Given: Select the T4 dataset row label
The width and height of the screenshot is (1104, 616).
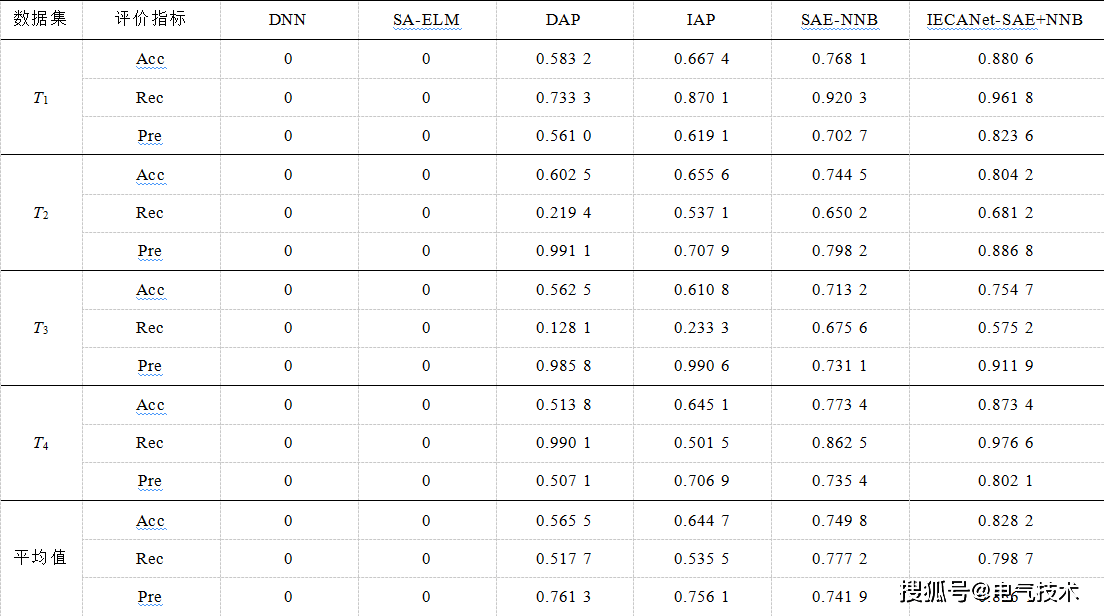Looking at the screenshot, I should (x=40, y=443).
